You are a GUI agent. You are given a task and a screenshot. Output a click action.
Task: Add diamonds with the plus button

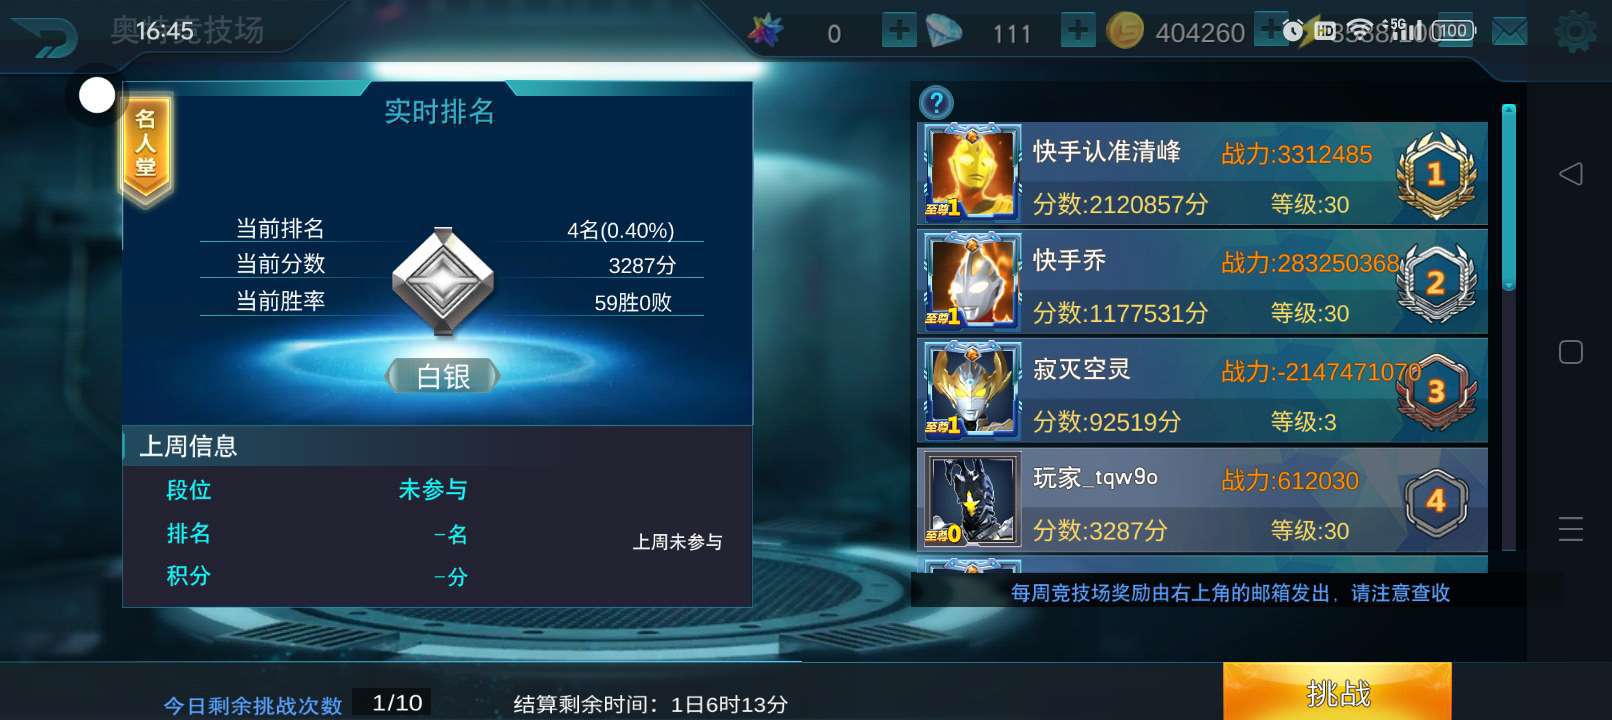[x=1077, y=30]
